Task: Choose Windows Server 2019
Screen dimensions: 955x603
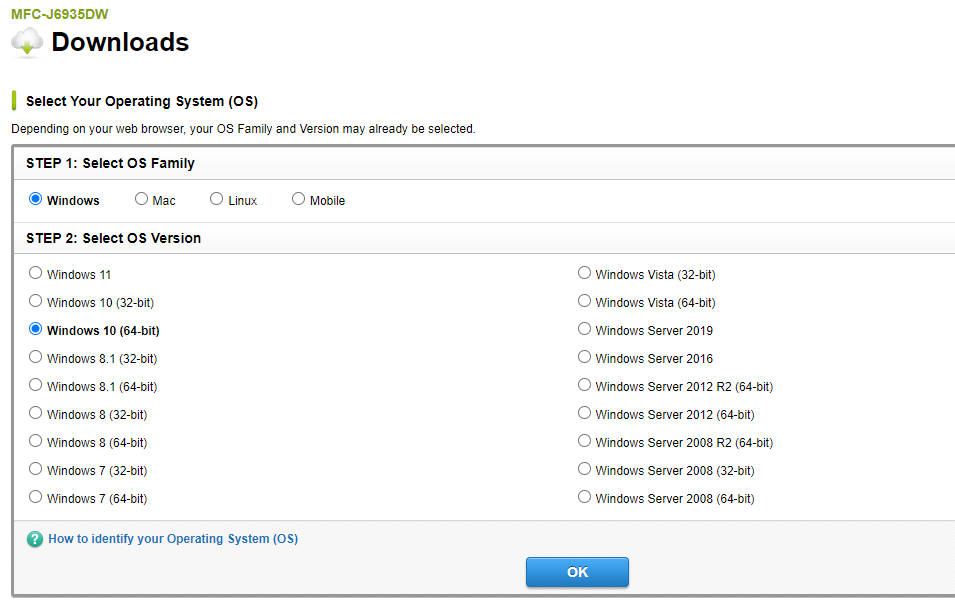Action: (x=584, y=329)
